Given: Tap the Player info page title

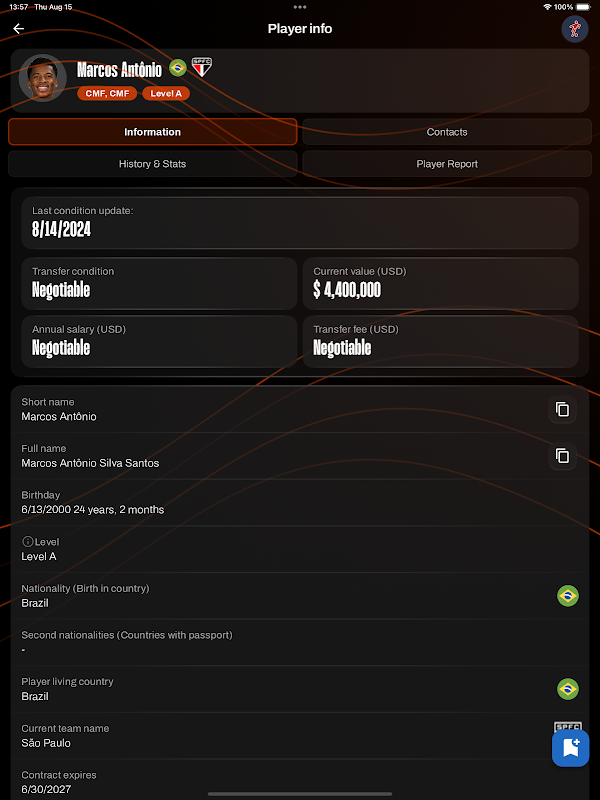Looking at the screenshot, I should (x=300, y=29).
